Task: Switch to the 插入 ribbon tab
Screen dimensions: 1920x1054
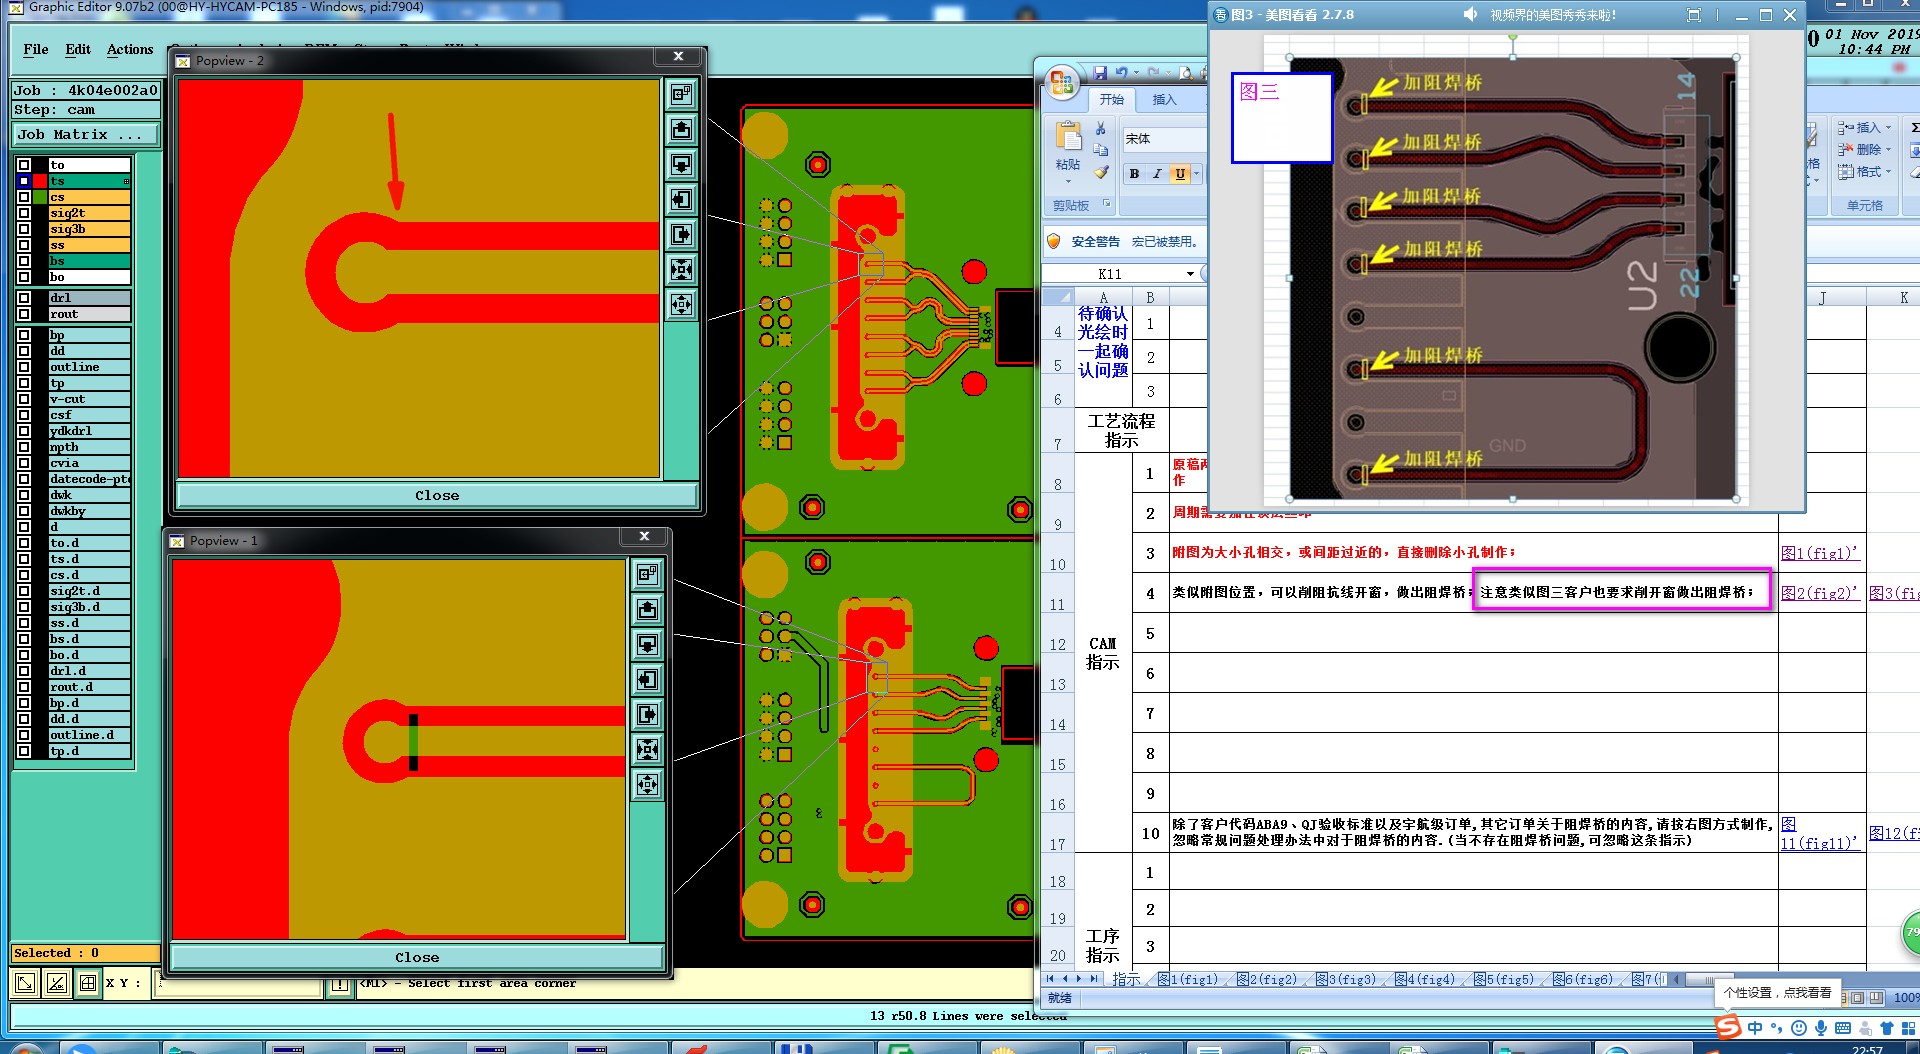Action: [1165, 99]
